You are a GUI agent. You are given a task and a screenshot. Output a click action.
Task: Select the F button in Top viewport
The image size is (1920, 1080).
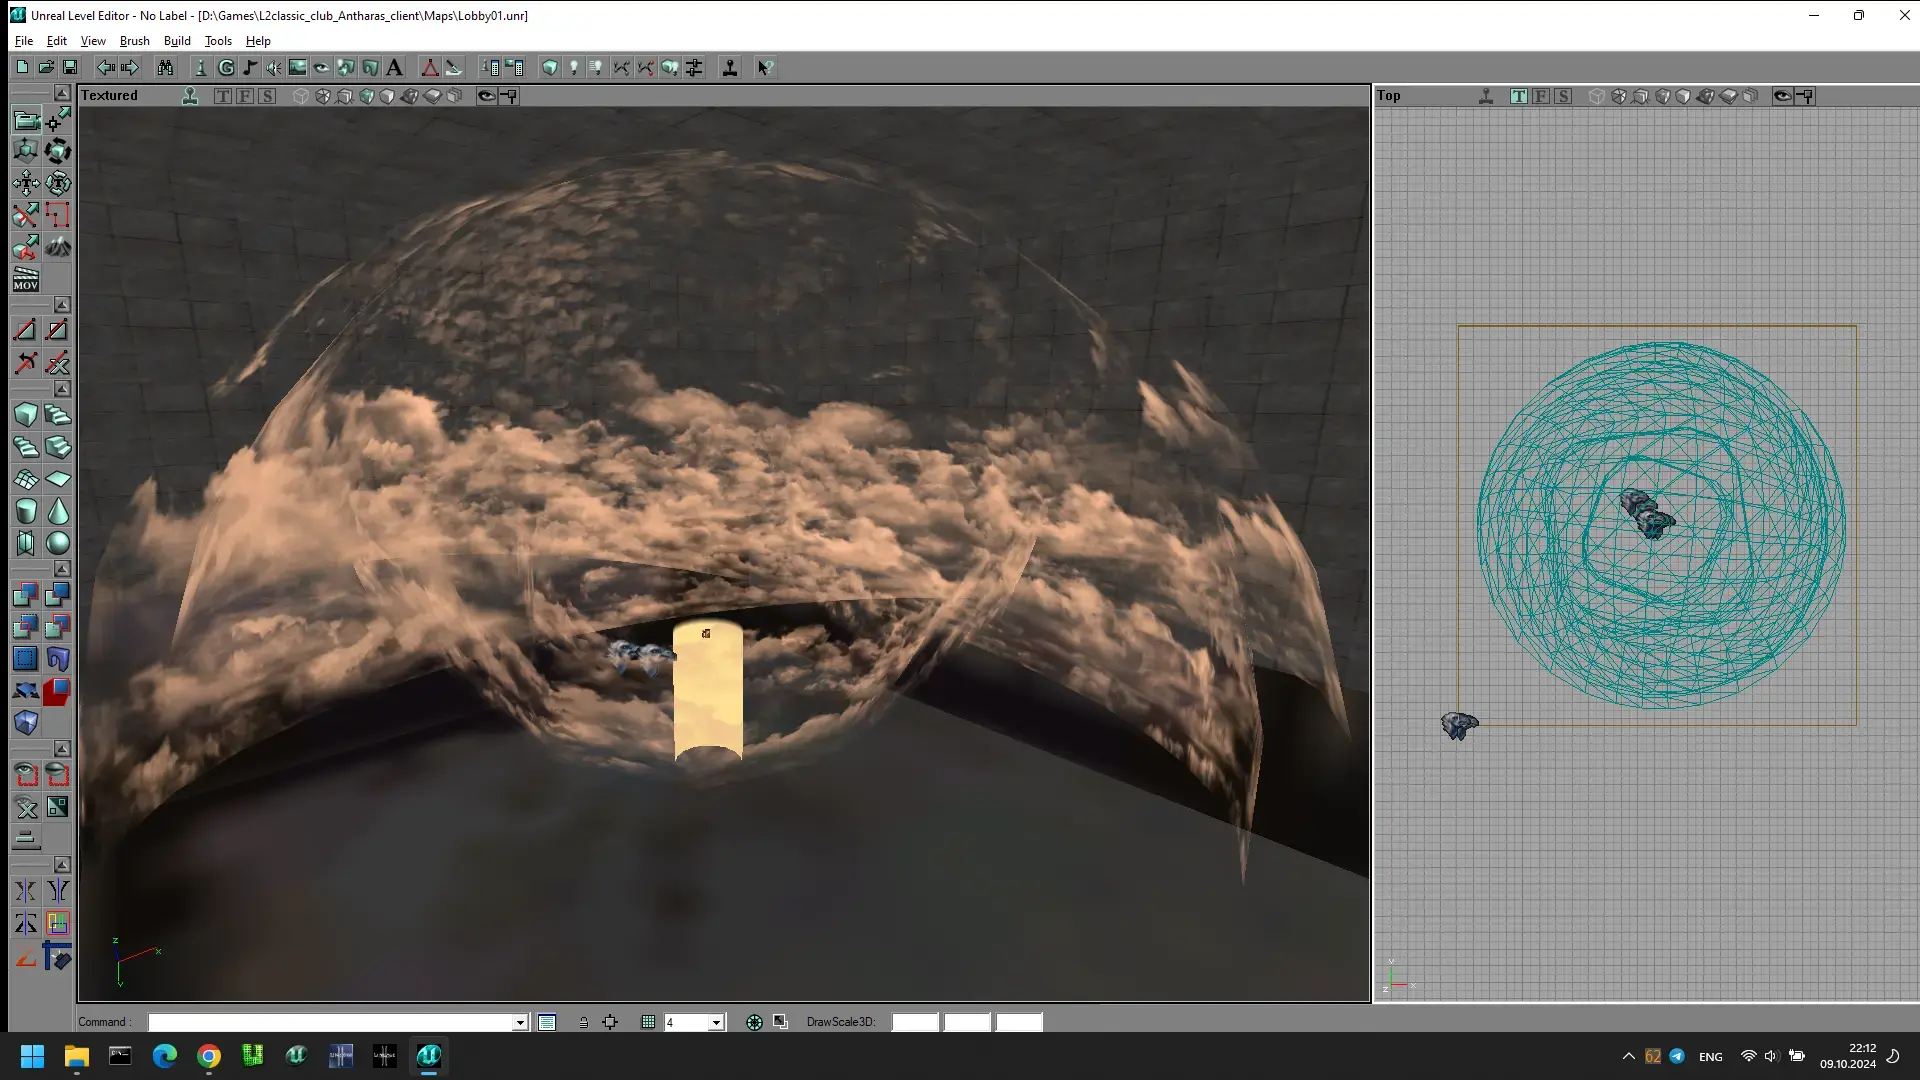[x=1541, y=96]
